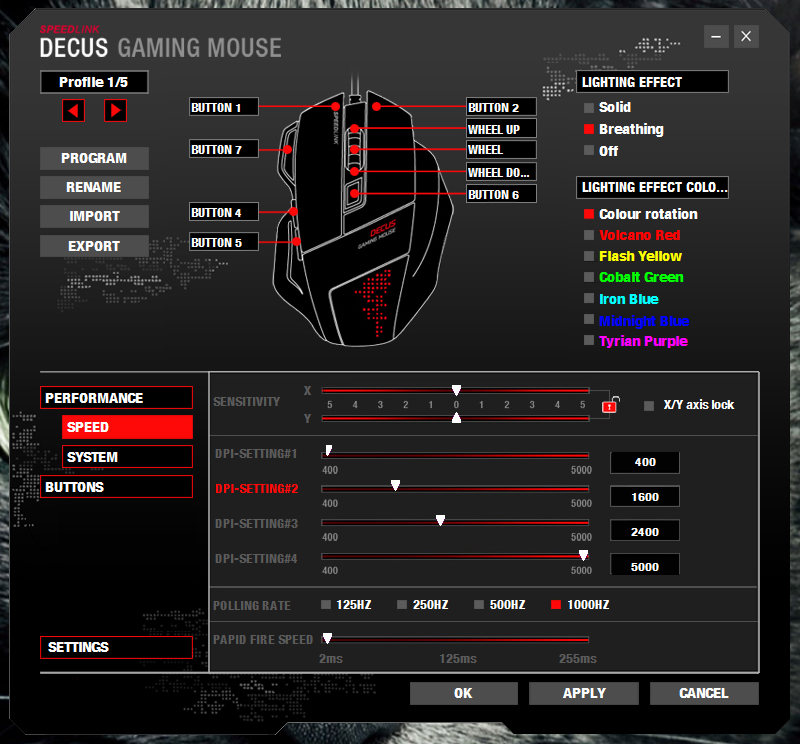Confirm with the OK button

[464, 693]
